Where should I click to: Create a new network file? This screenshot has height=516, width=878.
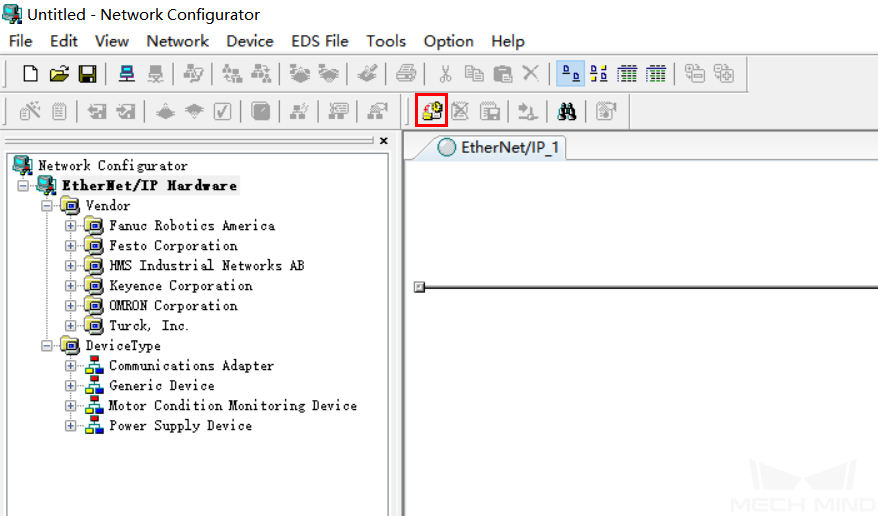[30, 73]
